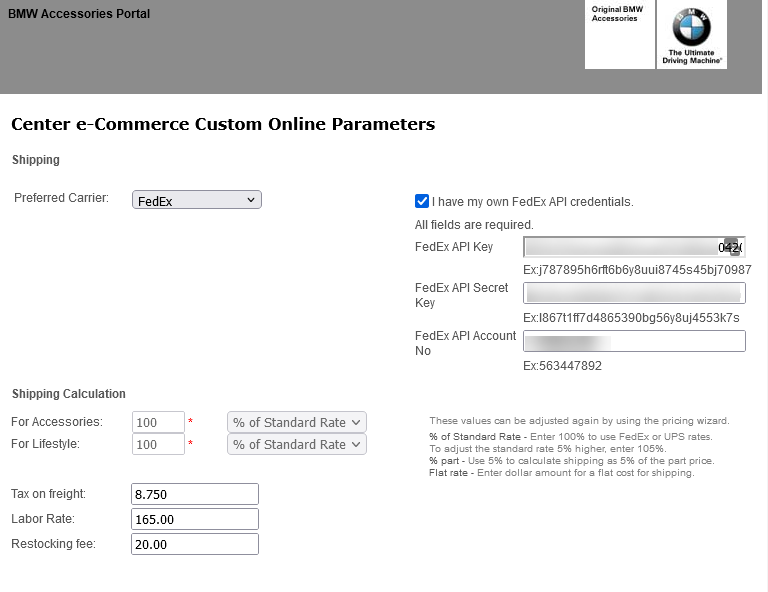This screenshot has height=592, width=768.
Task: Click 'All fields are required.' text
Action: 474,225
